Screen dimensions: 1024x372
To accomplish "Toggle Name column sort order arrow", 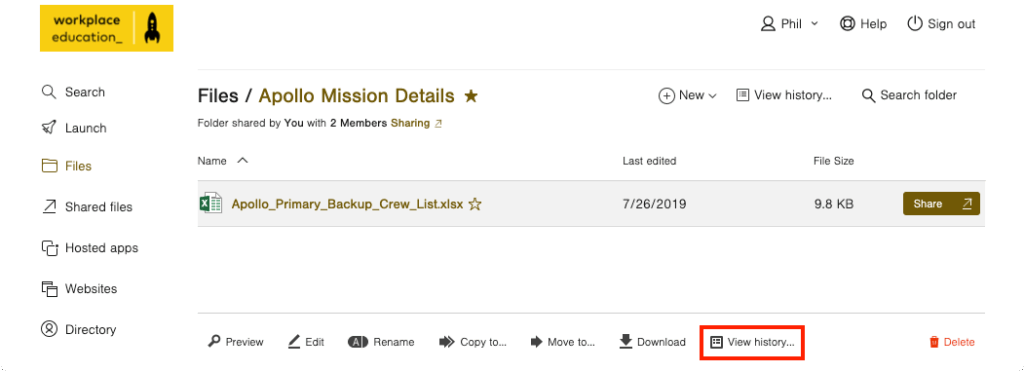I will coord(242,160).
